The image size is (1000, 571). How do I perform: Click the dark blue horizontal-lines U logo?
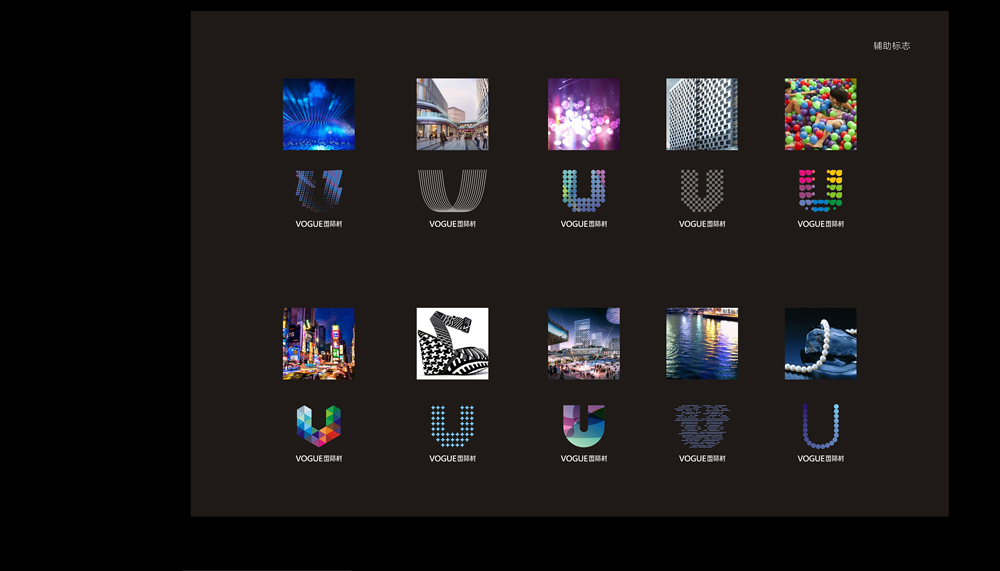tap(702, 425)
